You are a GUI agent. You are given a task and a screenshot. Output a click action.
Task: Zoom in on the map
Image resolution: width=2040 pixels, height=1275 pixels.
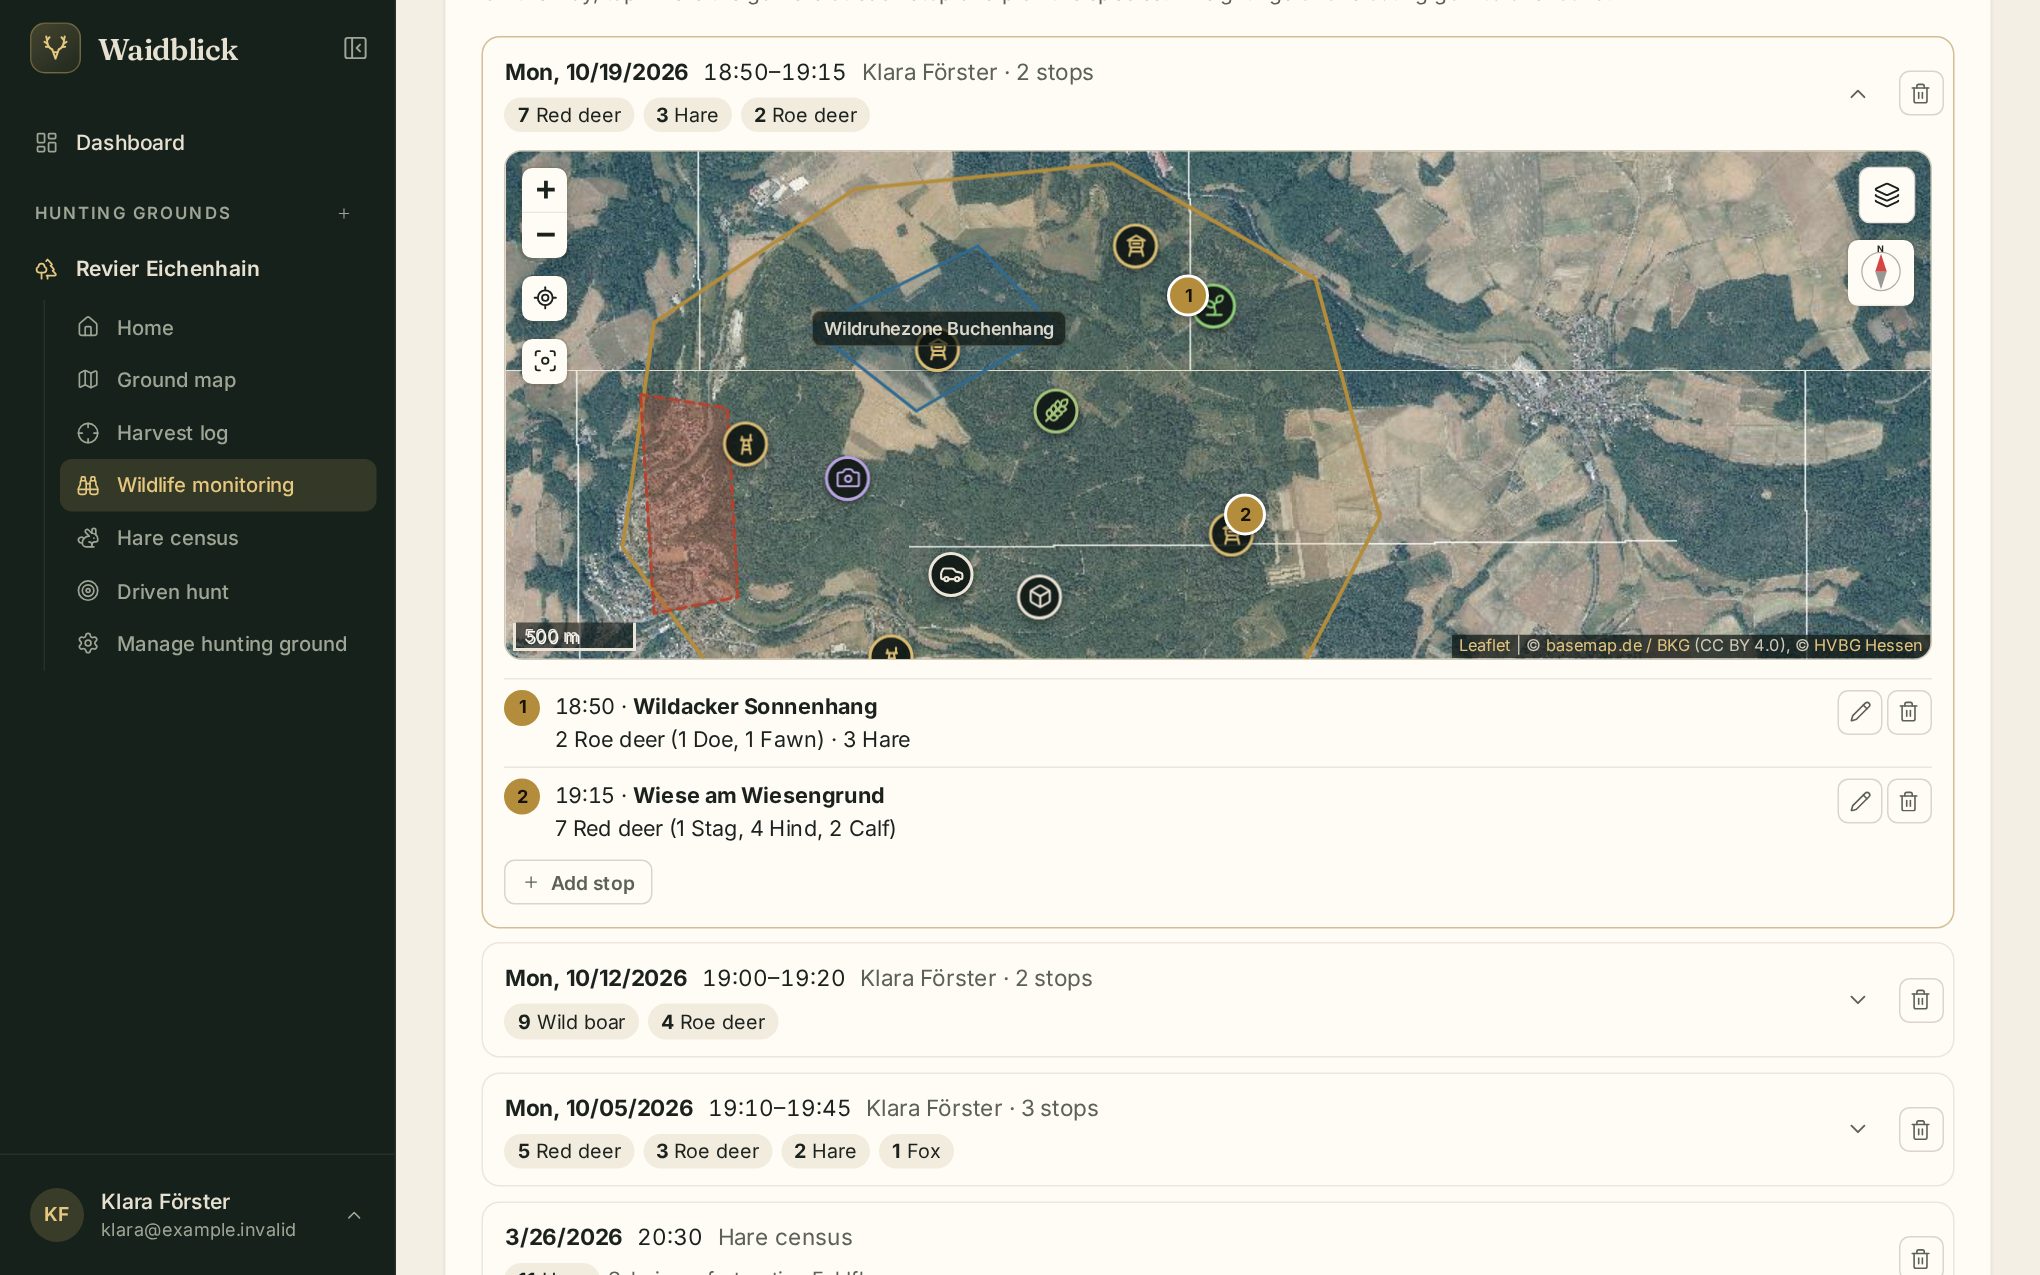(545, 190)
